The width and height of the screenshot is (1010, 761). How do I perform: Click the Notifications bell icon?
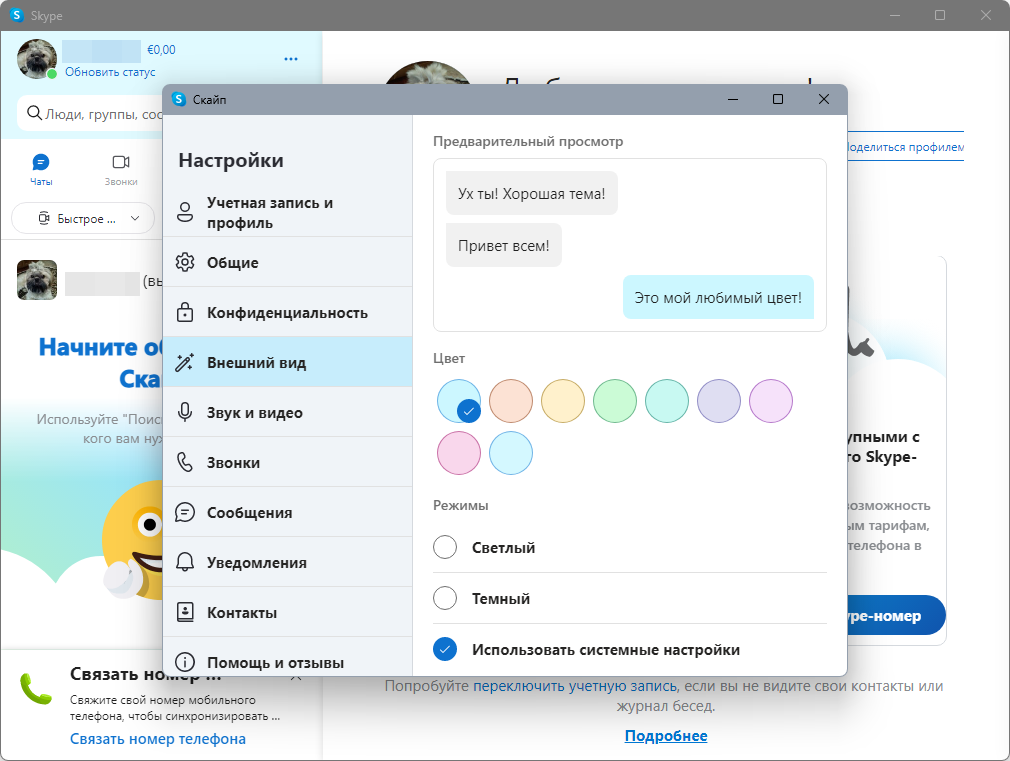tap(185, 562)
